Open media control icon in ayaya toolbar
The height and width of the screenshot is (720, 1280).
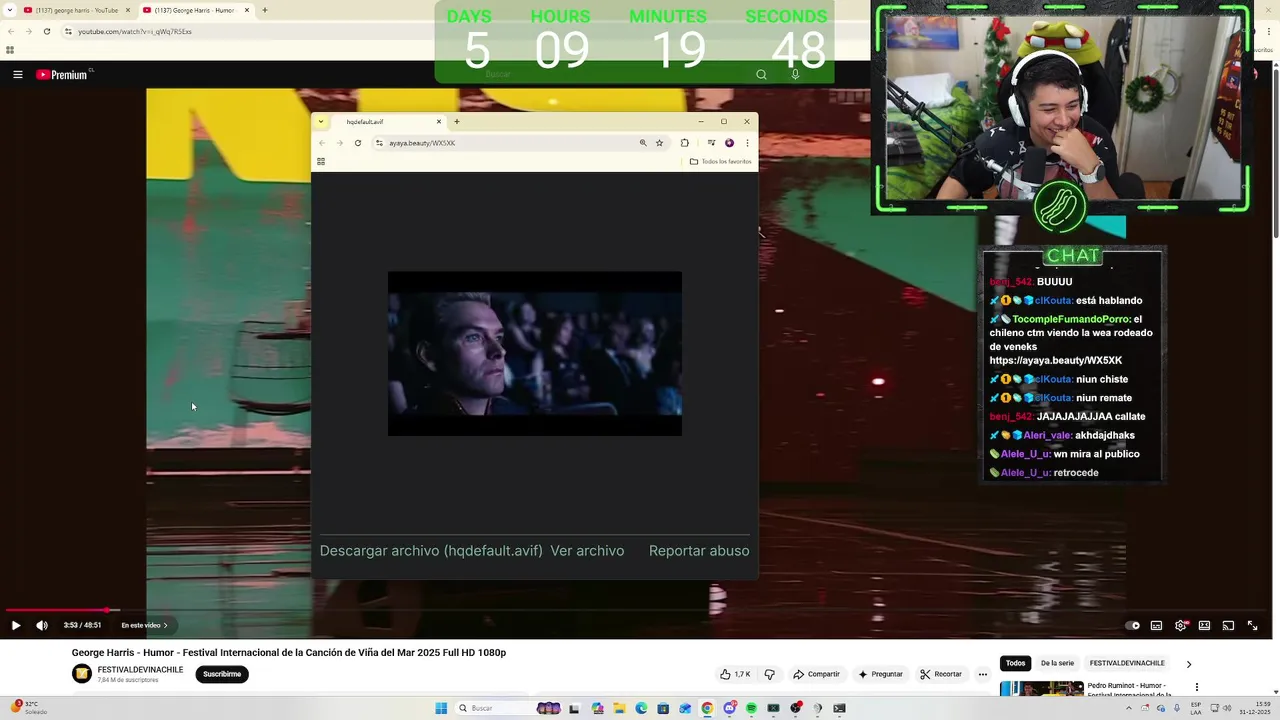tap(711, 143)
